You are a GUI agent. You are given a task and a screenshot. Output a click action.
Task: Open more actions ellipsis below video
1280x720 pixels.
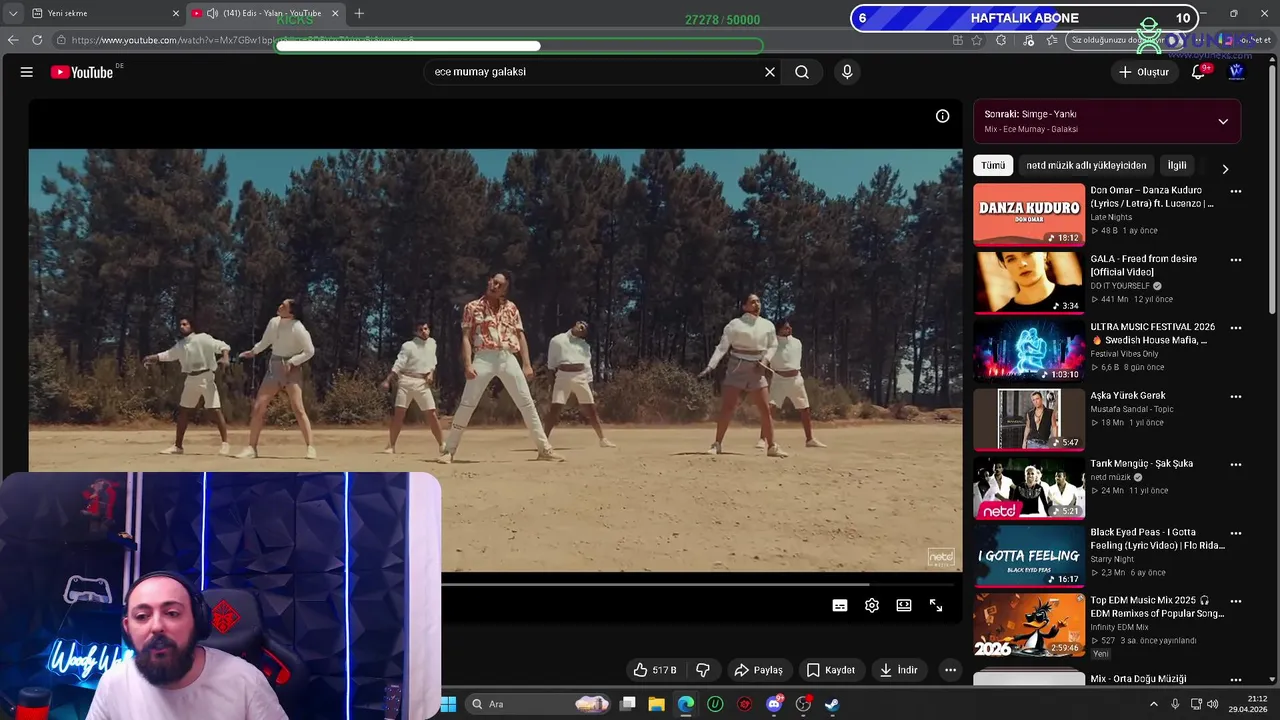[951, 670]
